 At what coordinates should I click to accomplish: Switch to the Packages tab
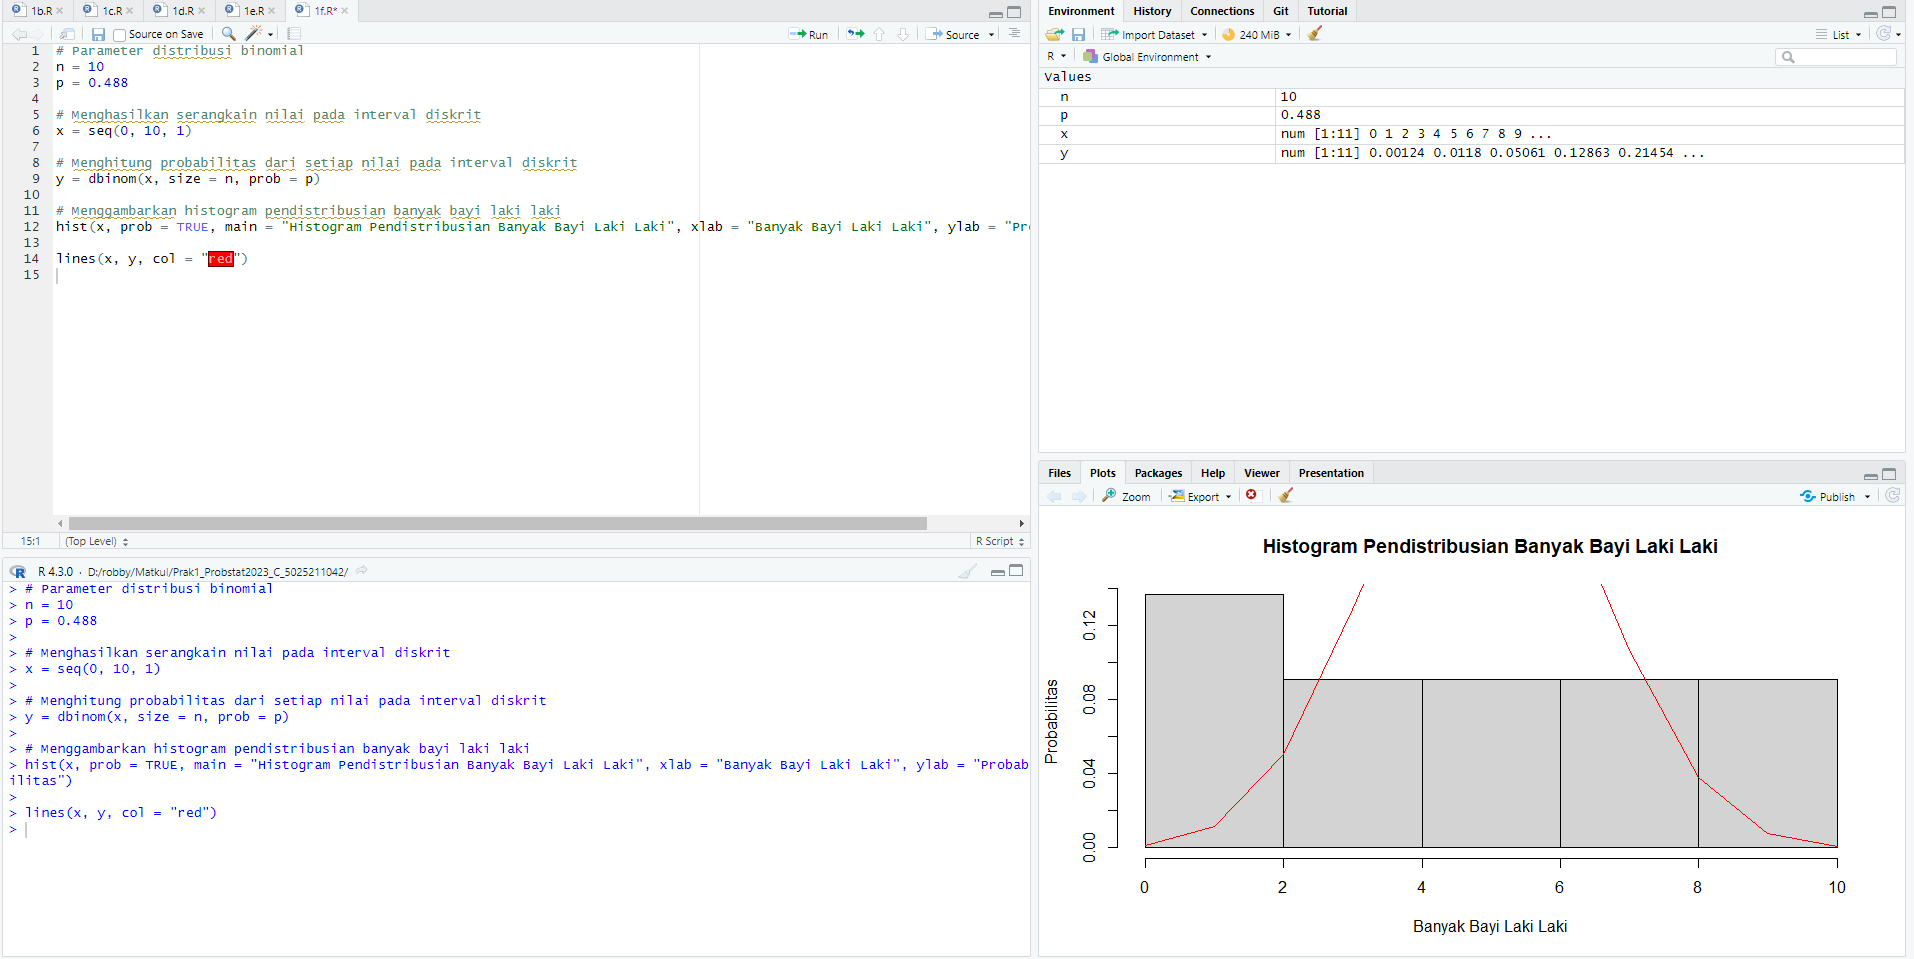tap(1158, 473)
